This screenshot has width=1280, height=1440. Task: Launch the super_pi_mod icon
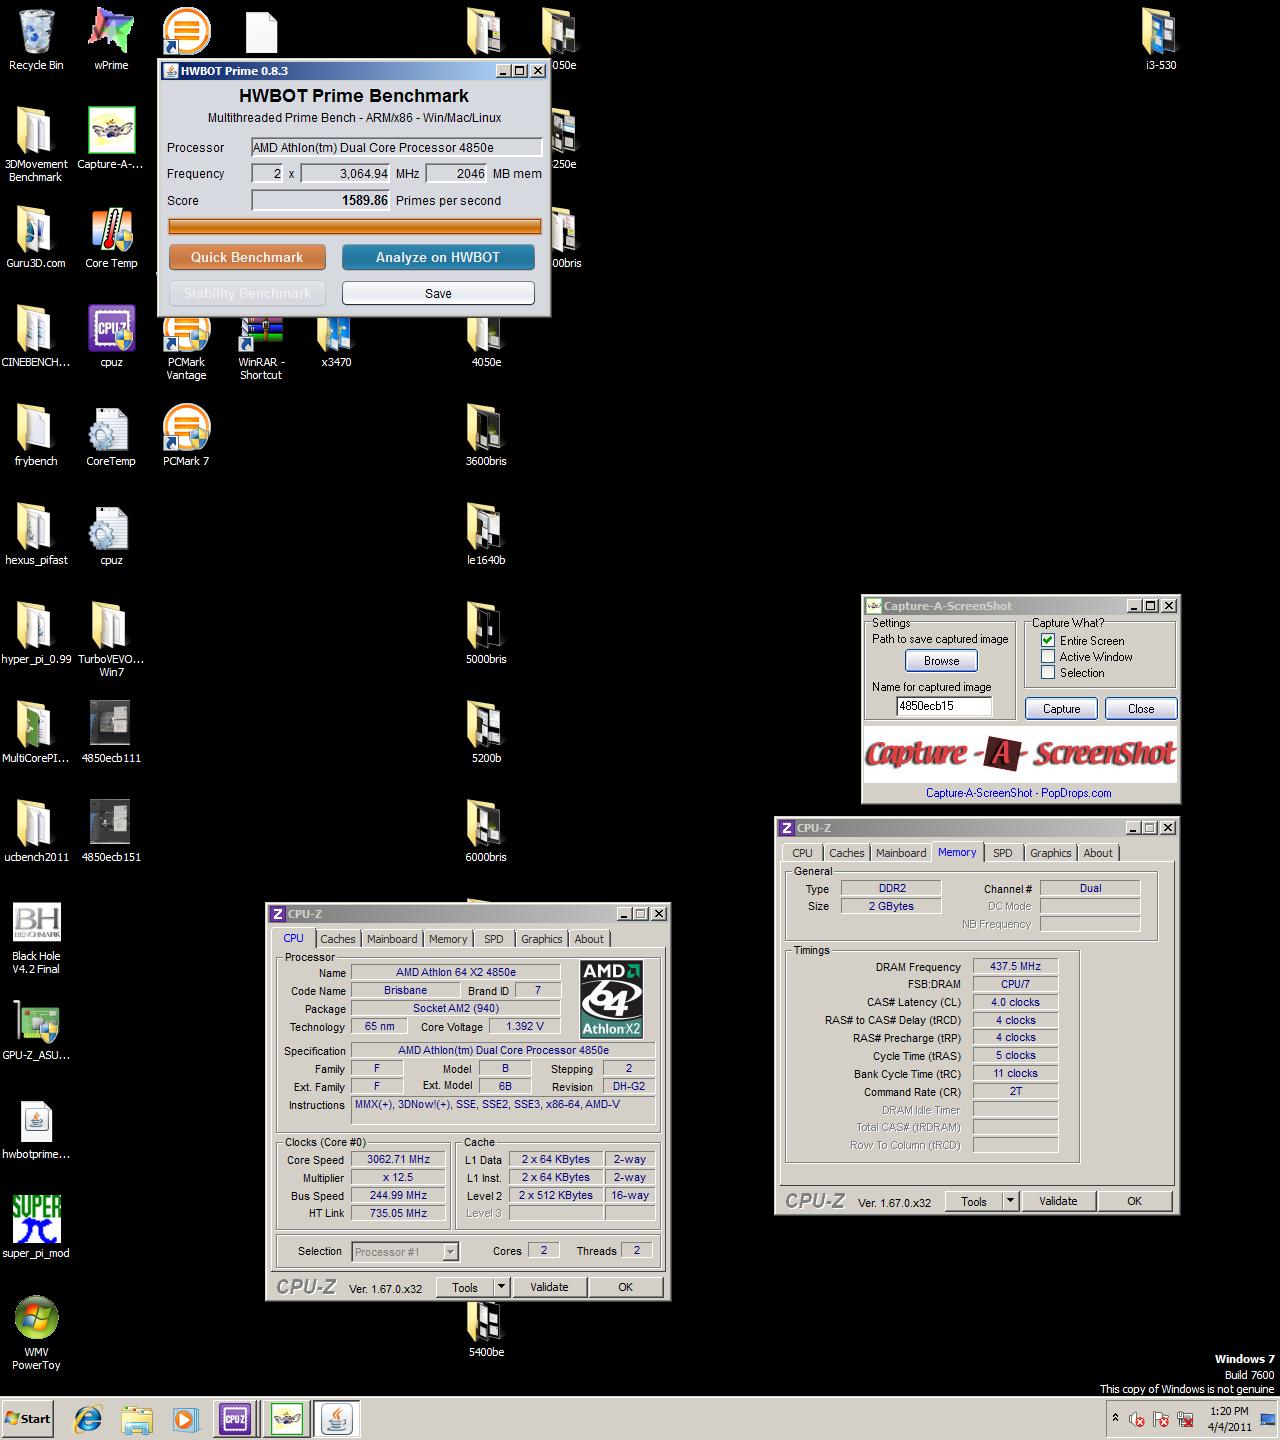point(36,1219)
